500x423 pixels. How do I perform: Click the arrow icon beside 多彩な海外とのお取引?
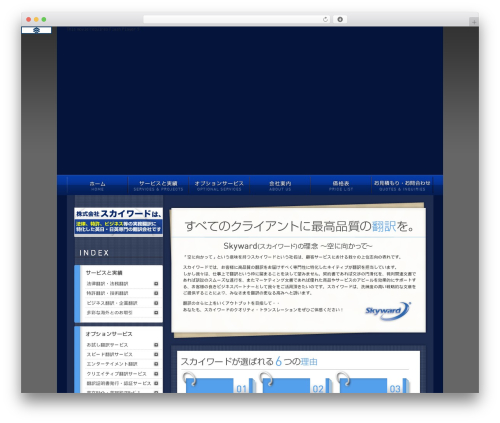tap(156, 313)
